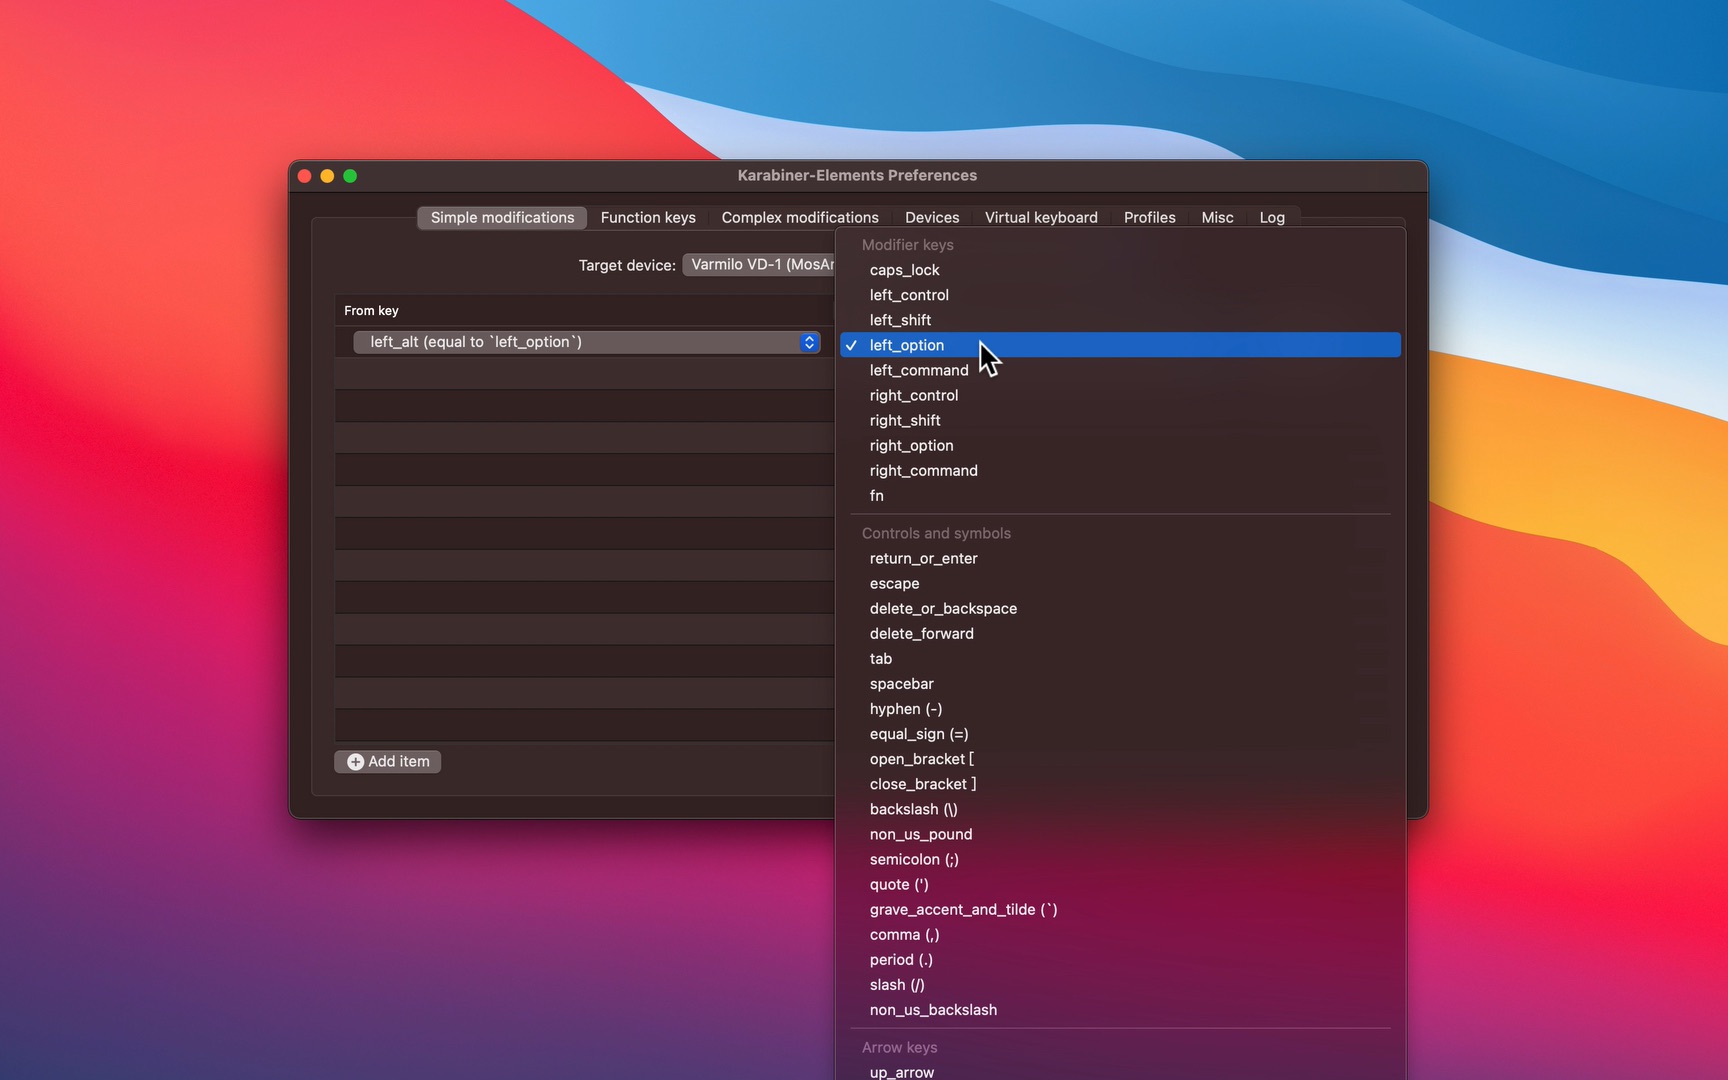1728x1080 pixels.
Task: Choose grave_accent_and_tilde (`) entry
Action: tap(1120, 908)
